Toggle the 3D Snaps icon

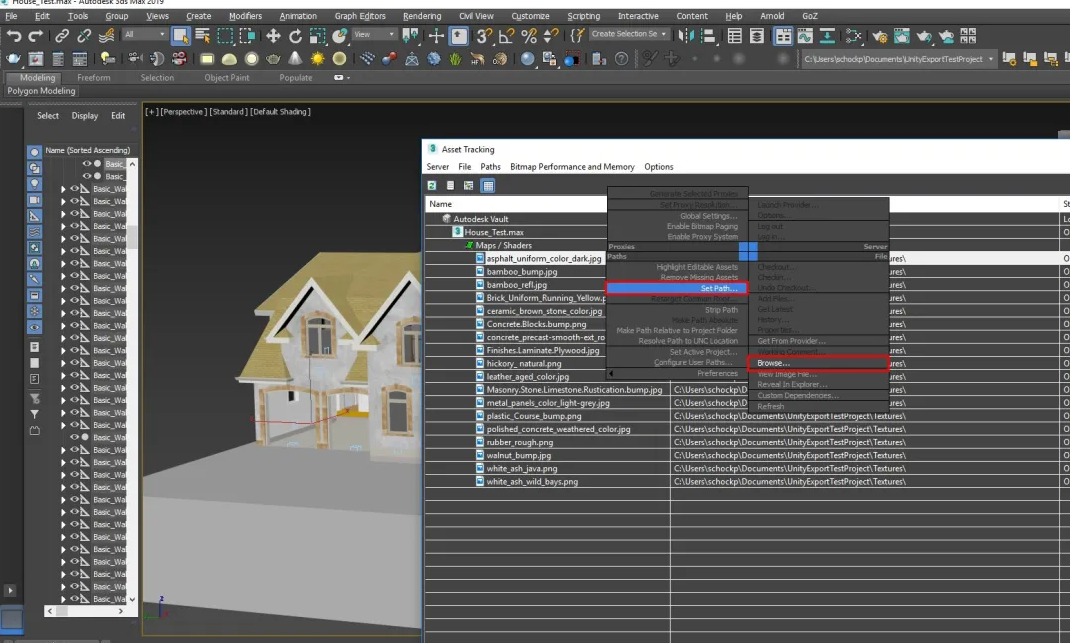[484, 35]
